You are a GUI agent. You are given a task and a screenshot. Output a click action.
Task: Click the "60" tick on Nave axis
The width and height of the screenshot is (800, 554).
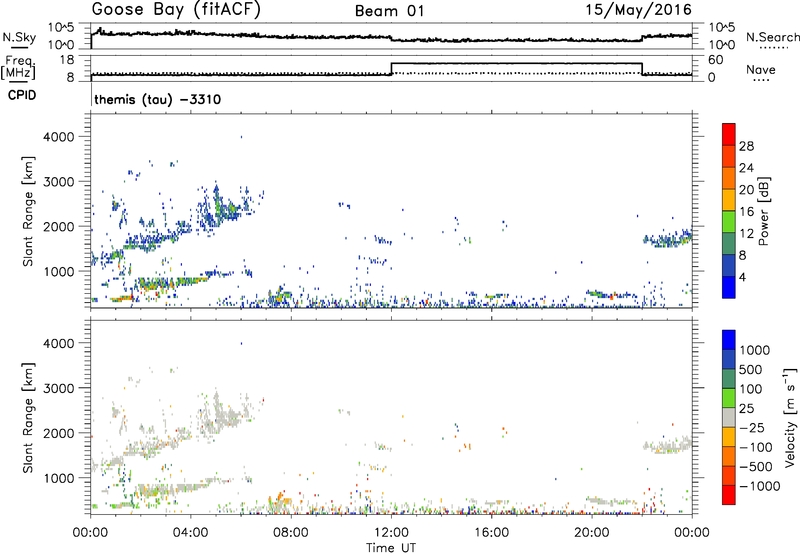[x=716, y=60]
